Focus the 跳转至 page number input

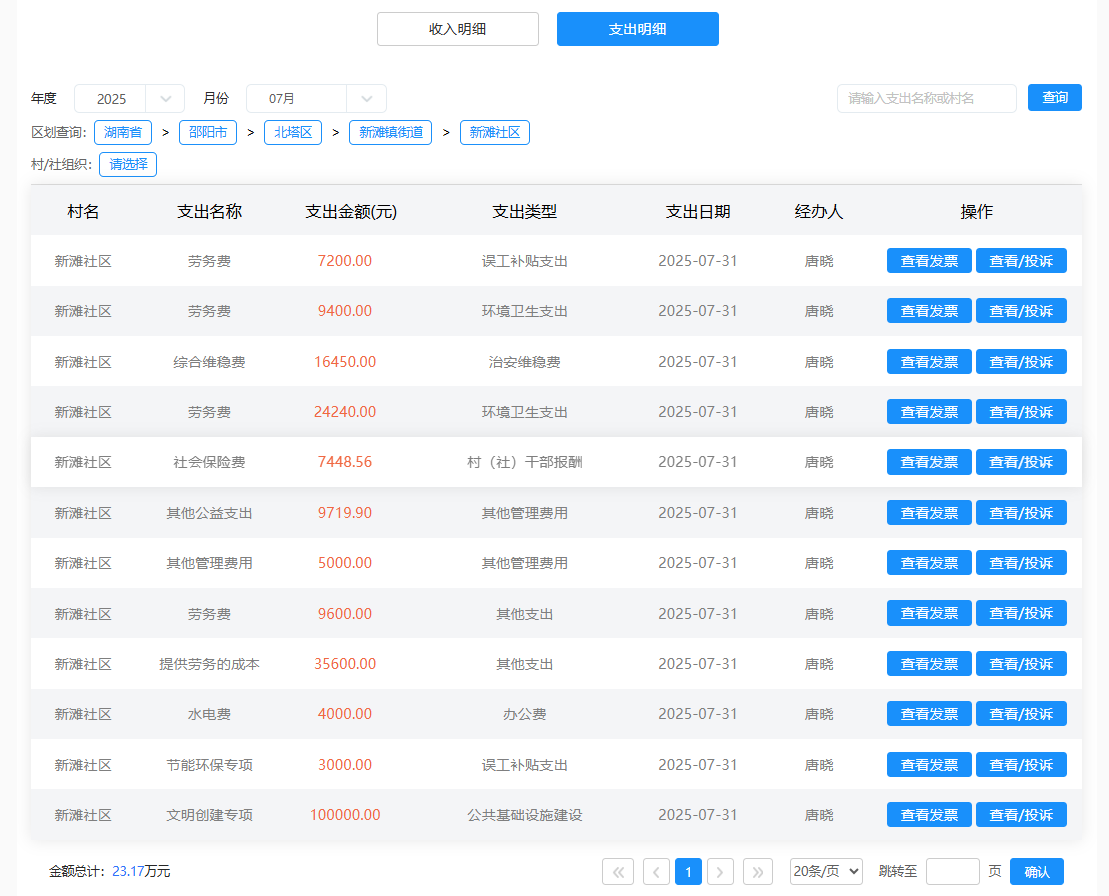pos(952,872)
